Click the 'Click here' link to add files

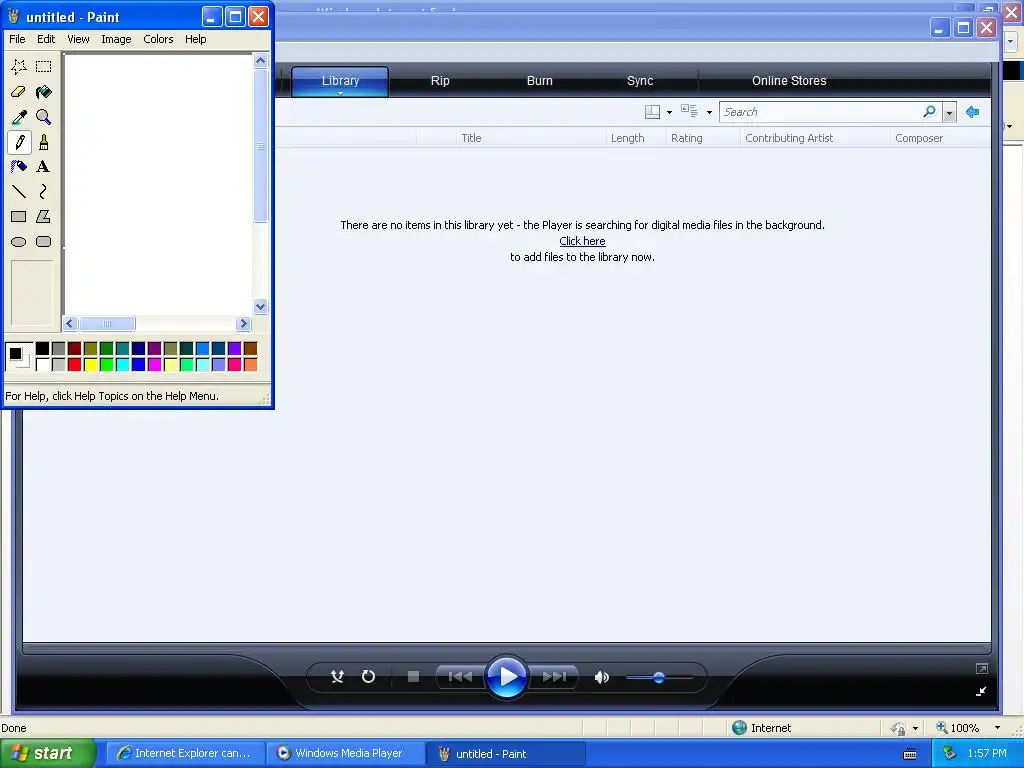(583, 241)
